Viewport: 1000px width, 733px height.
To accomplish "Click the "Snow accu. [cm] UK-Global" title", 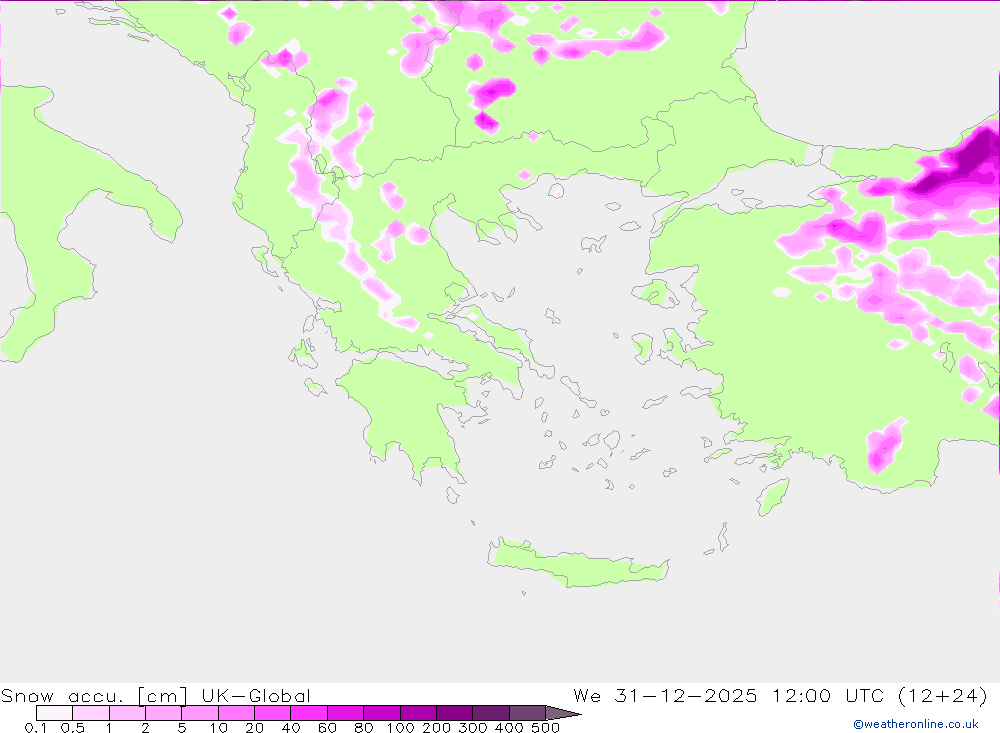I will click(x=156, y=695).
